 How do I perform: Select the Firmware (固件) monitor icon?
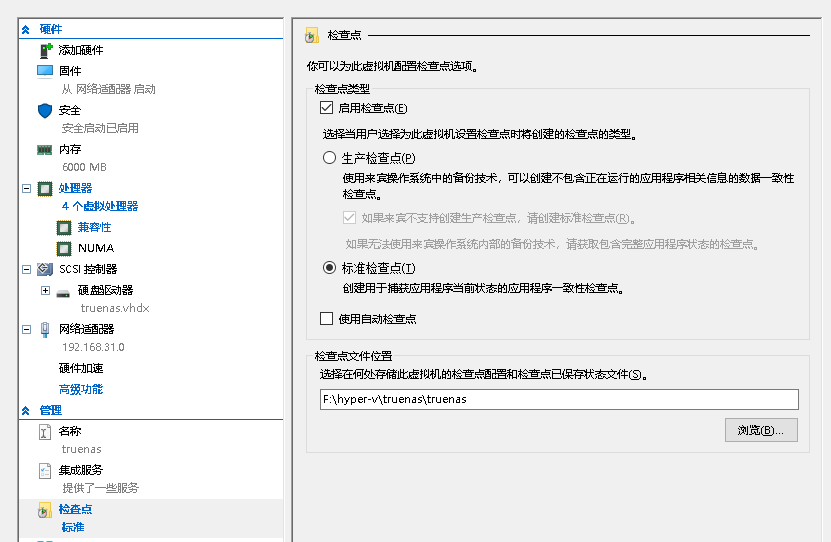click(45, 71)
